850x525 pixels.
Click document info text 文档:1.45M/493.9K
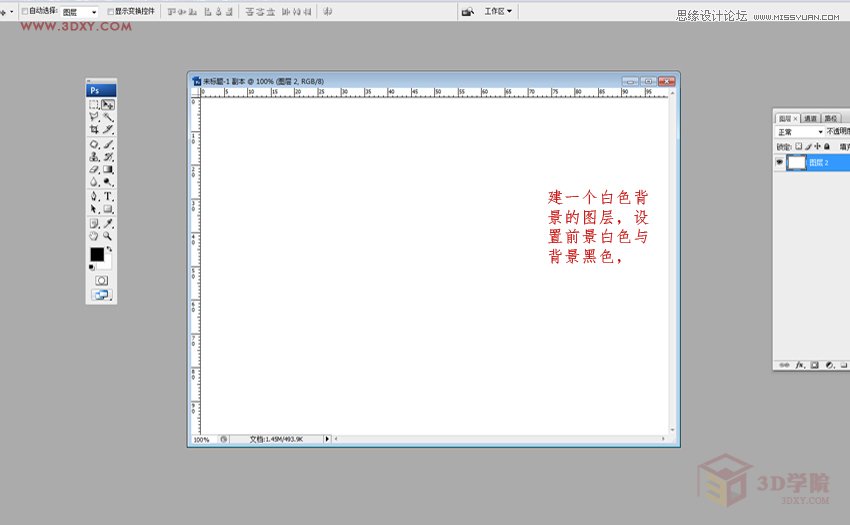click(x=276, y=439)
